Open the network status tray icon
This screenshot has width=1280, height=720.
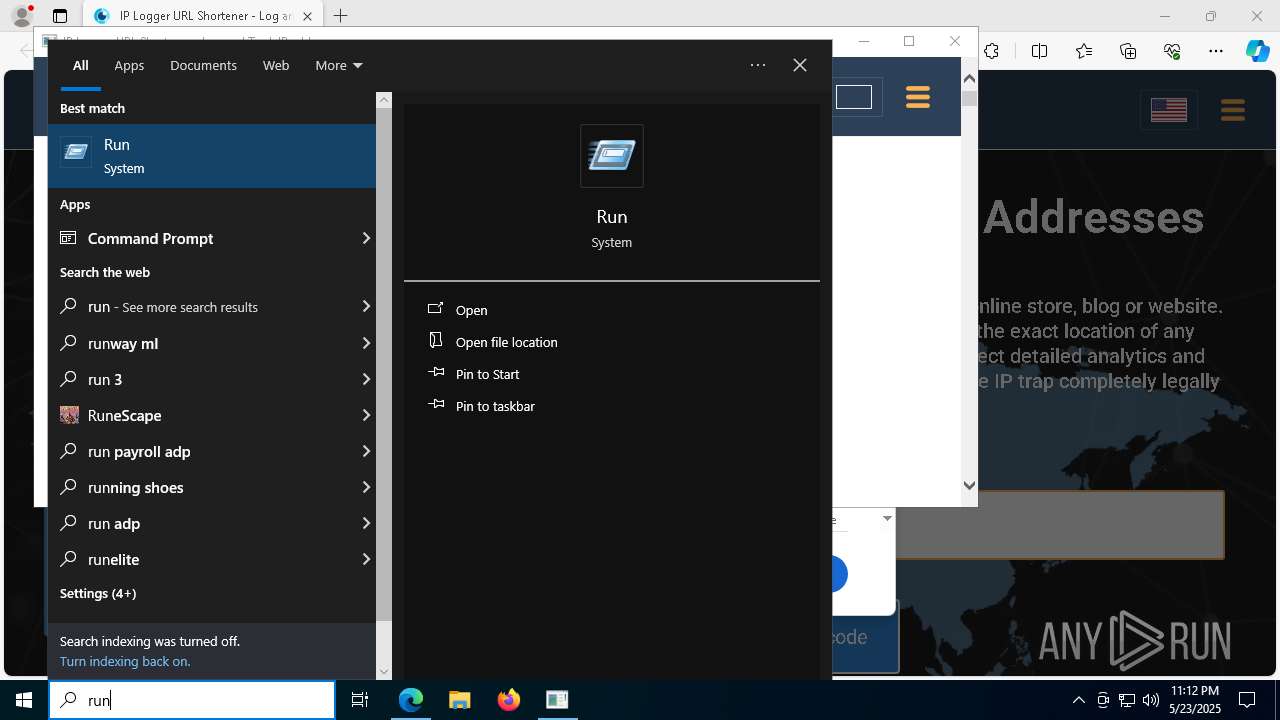(x=1127, y=700)
